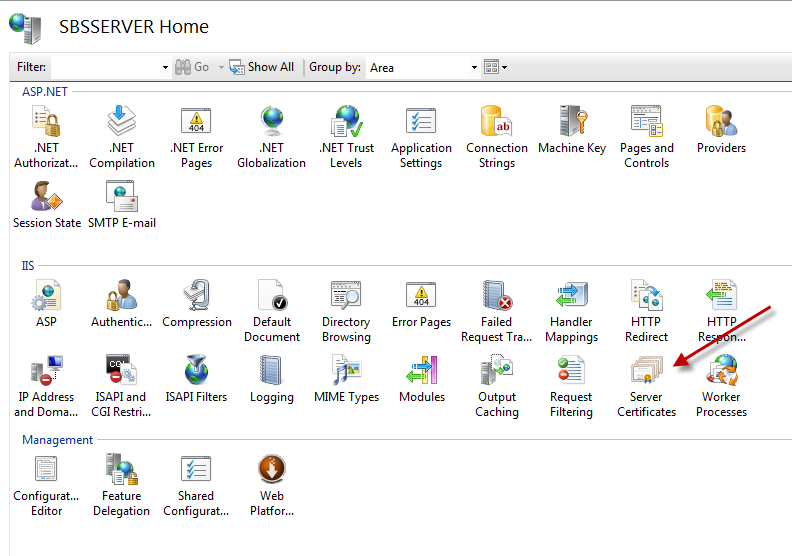Expand the Filter dropdown arrow
This screenshot has width=792, height=556.
[165, 67]
